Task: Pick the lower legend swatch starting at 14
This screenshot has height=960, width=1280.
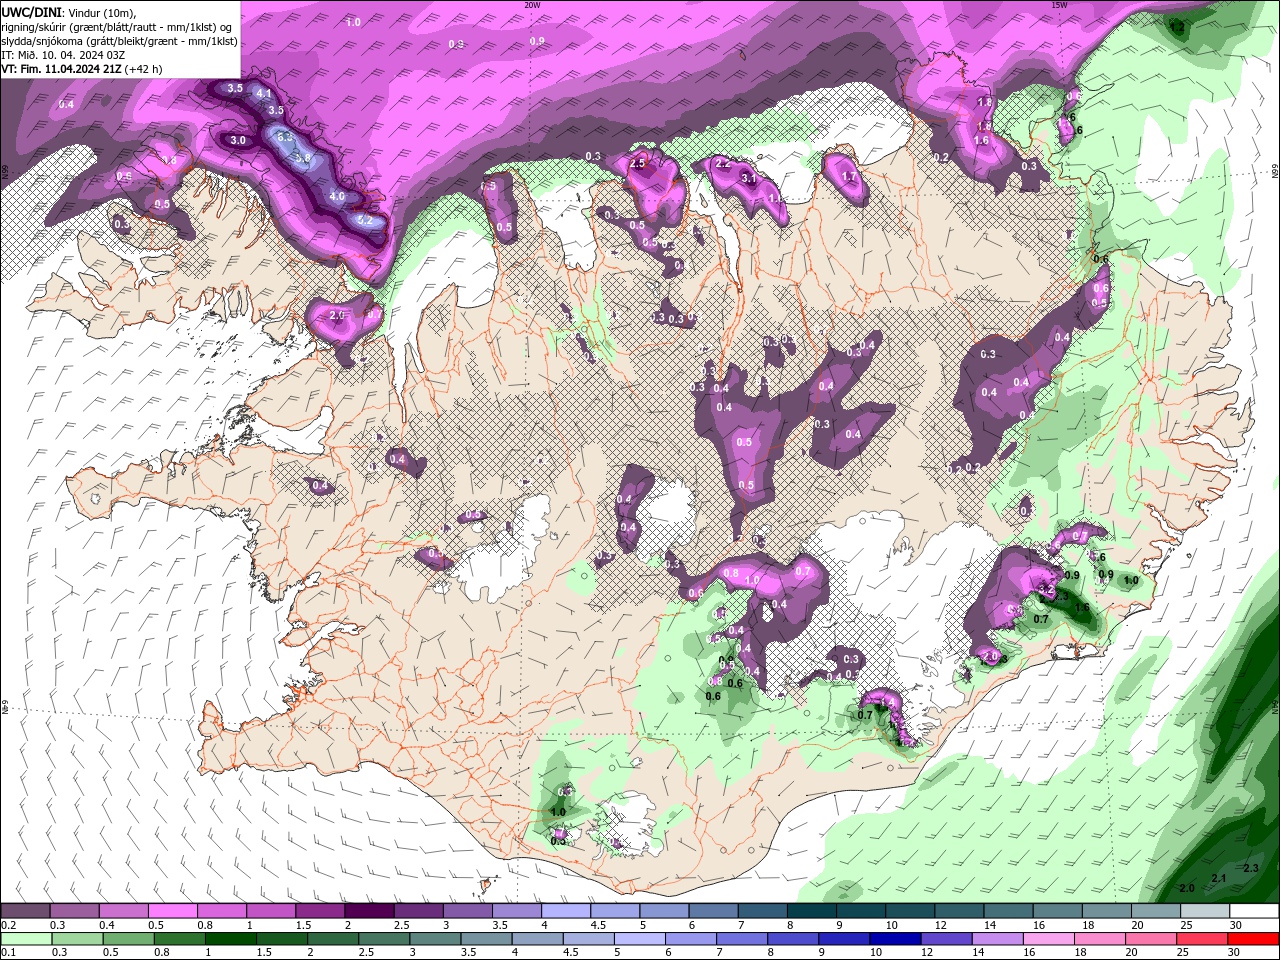Action: pos(997,939)
